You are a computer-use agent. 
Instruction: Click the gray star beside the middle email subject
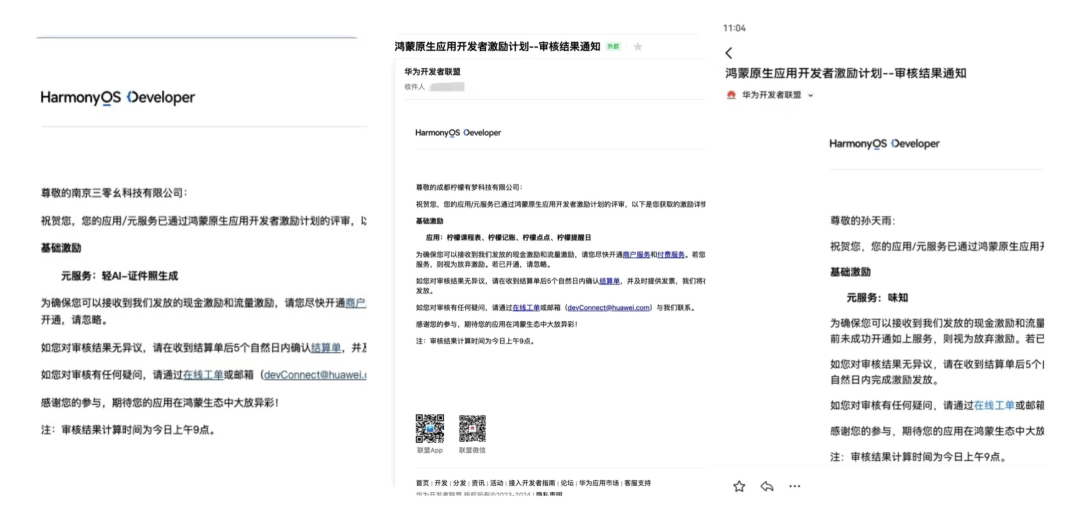pyautogui.click(x=638, y=47)
